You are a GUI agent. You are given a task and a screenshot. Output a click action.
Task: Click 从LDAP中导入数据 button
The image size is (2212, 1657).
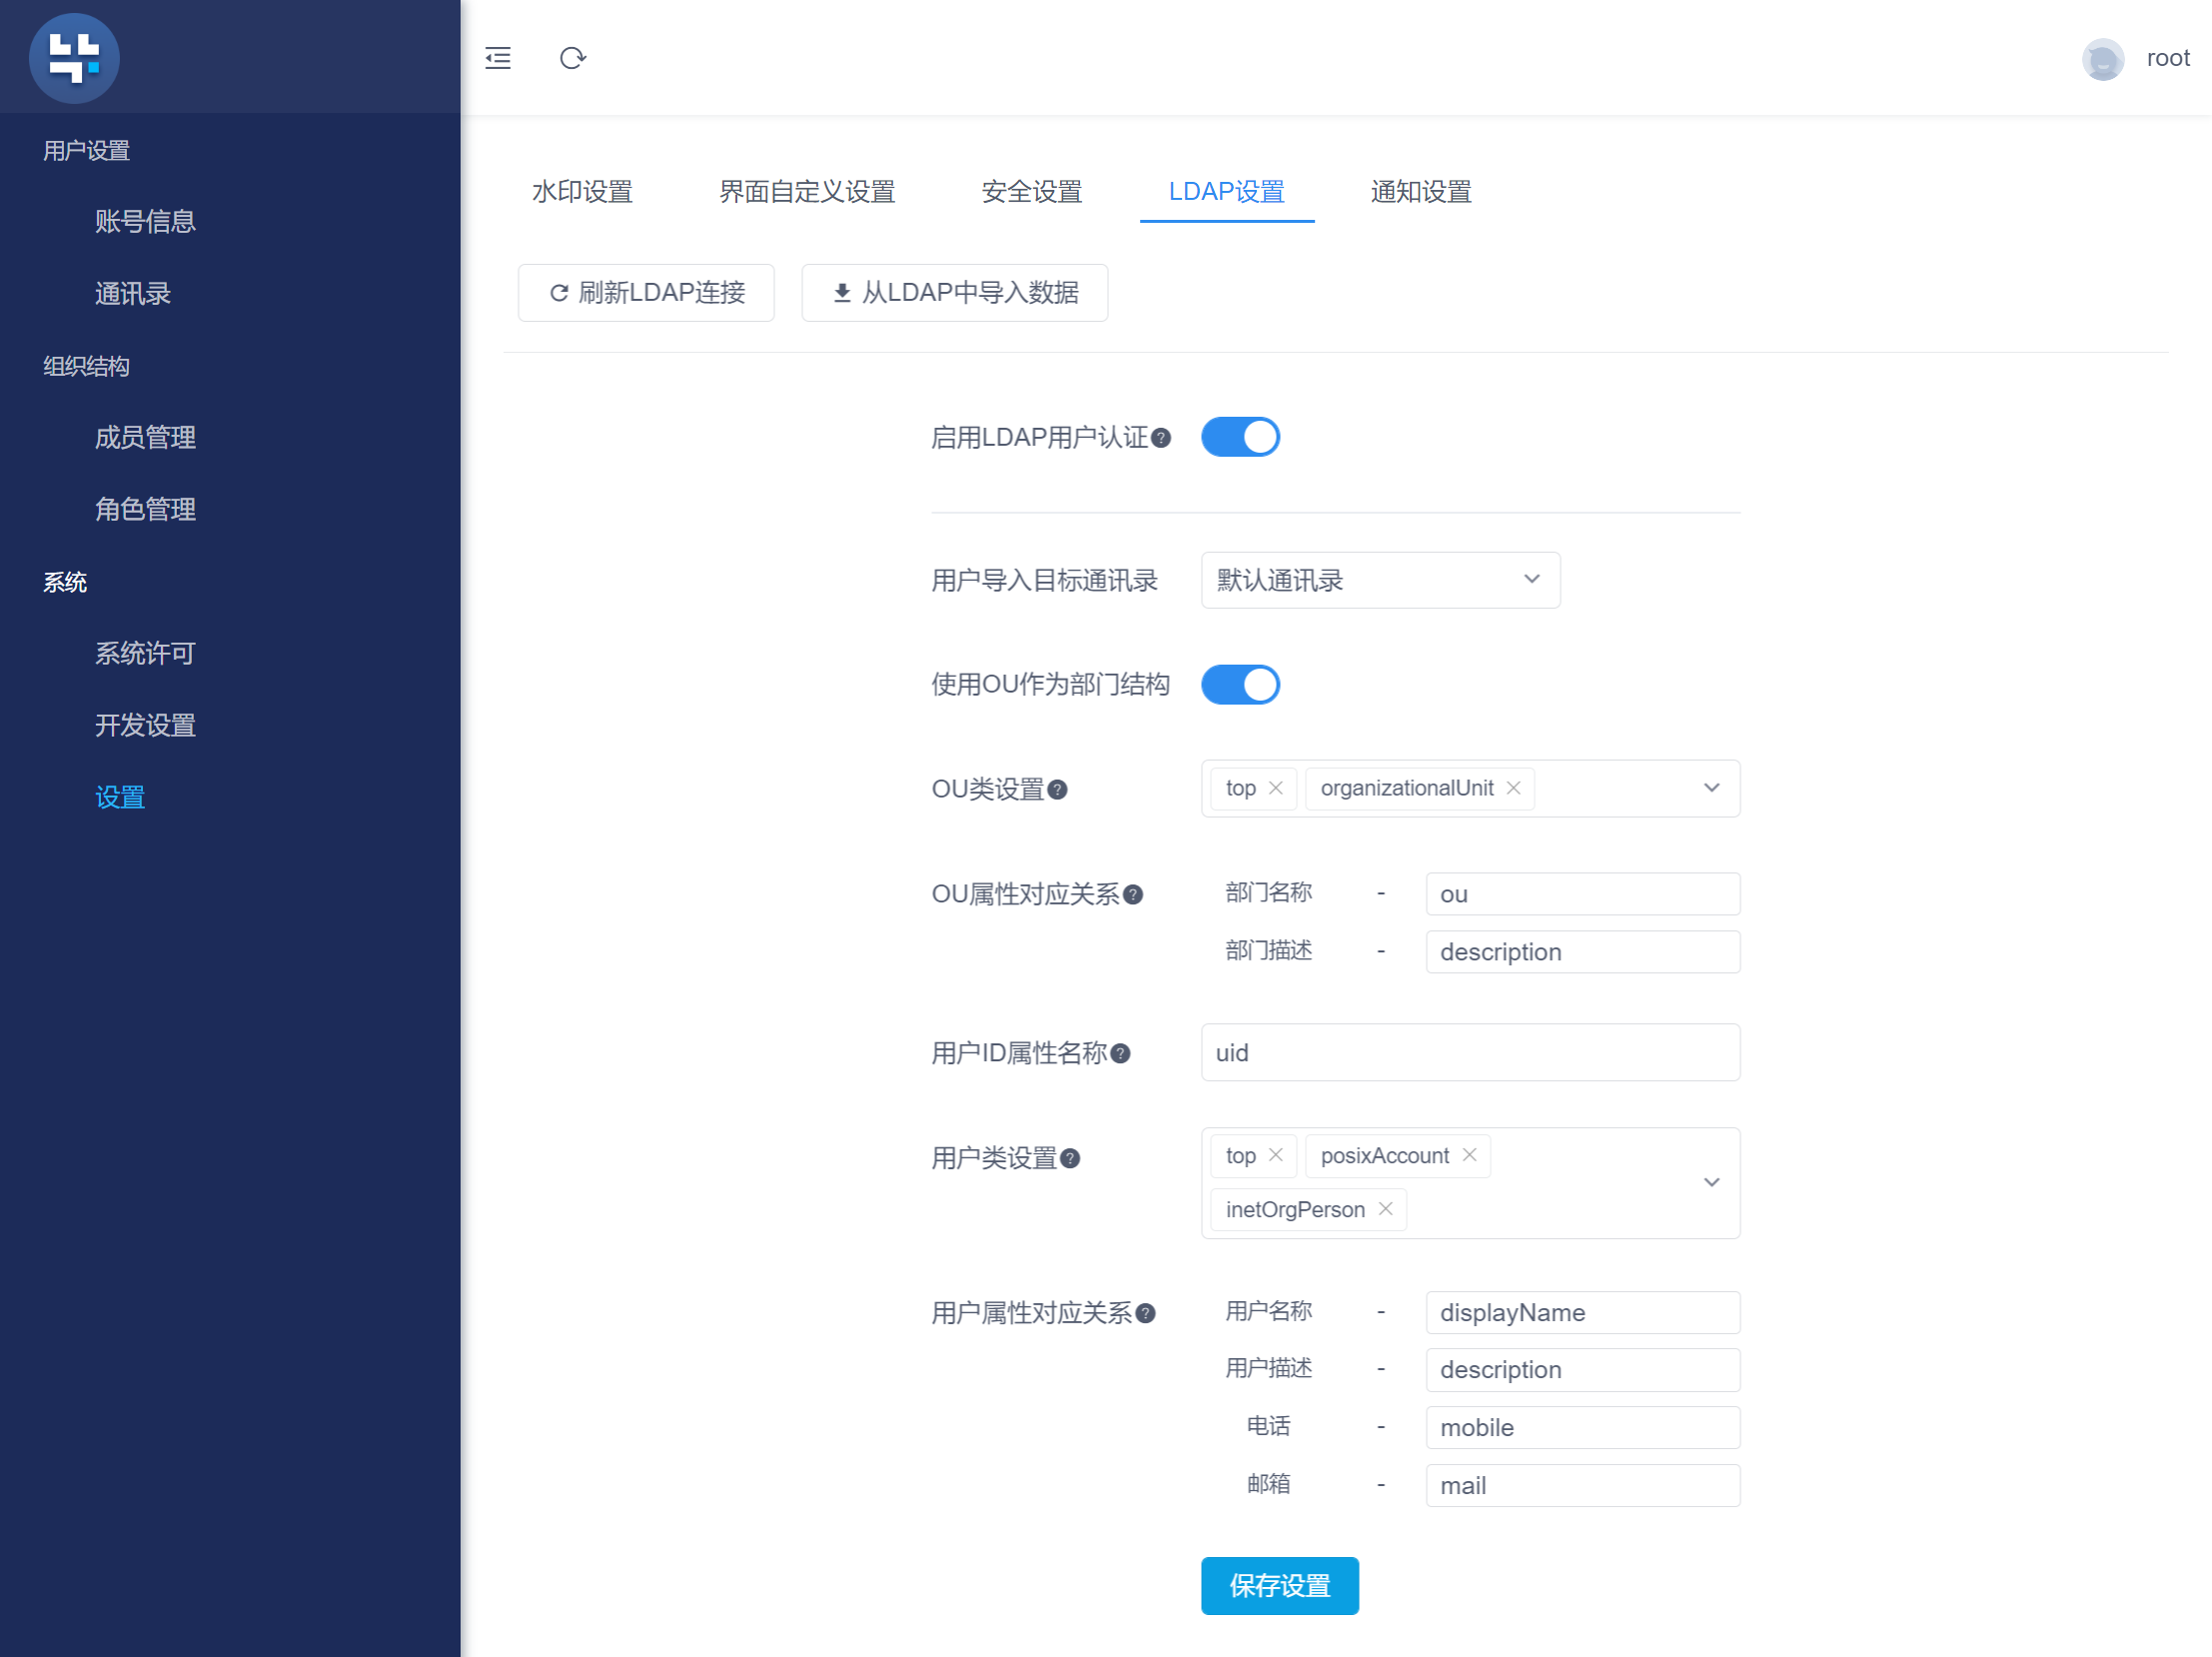(x=954, y=293)
